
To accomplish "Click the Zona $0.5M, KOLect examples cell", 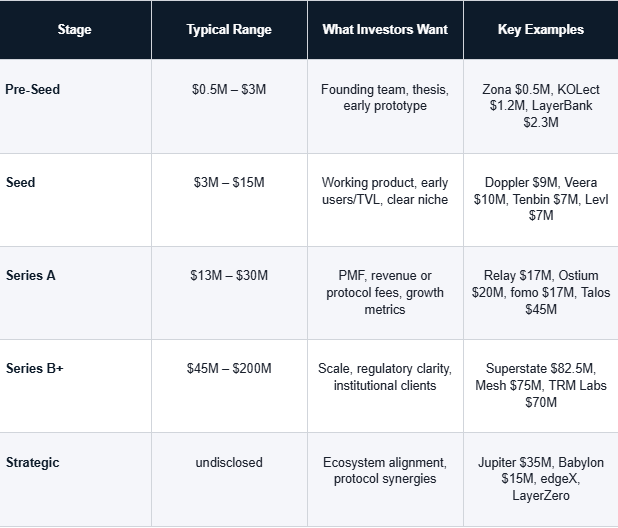I will [x=541, y=106].
